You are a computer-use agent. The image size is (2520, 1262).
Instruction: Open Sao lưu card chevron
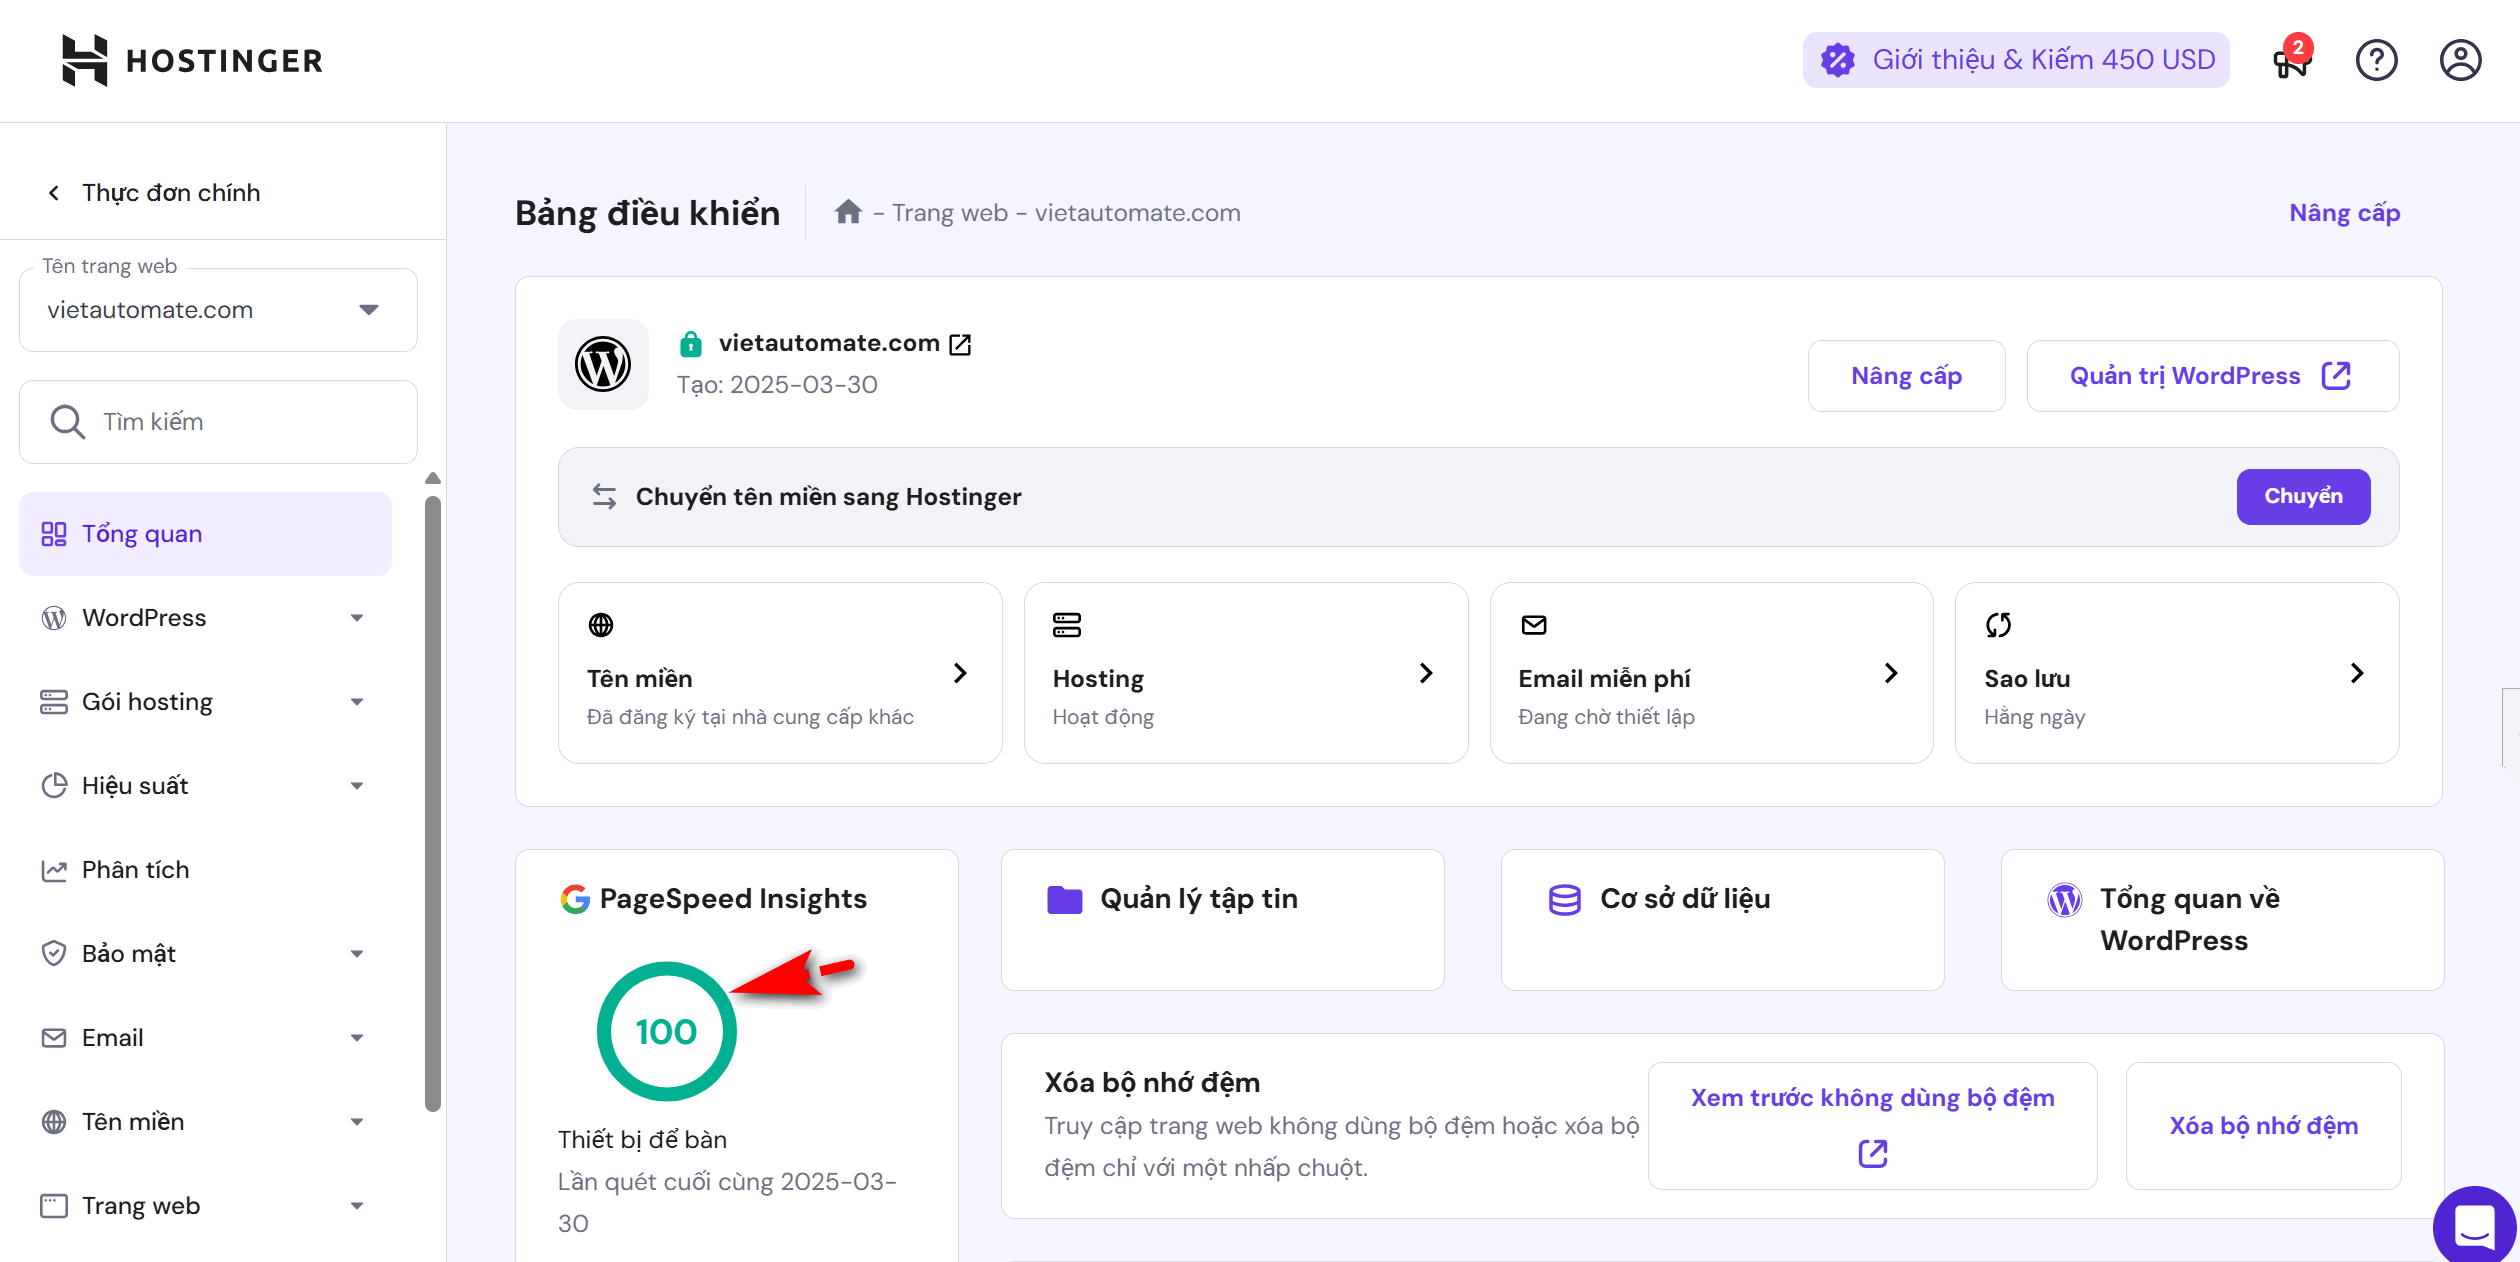[x=2357, y=673]
